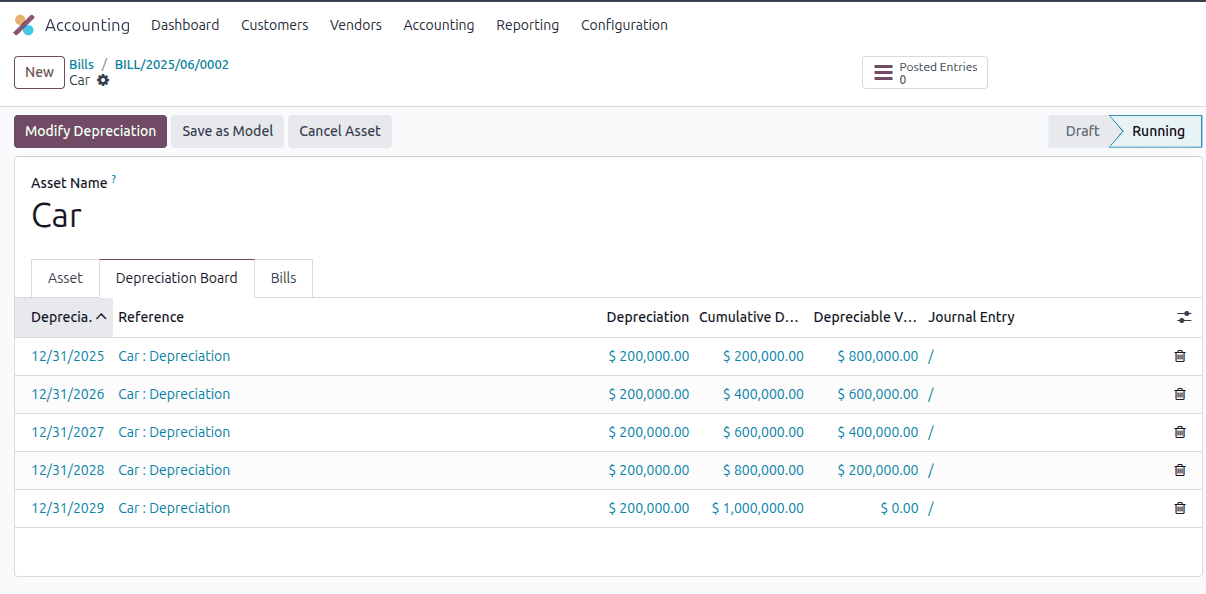Delete the 12/31/2029 line with trash icon
This screenshot has height=594, width=1206.
click(1179, 508)
